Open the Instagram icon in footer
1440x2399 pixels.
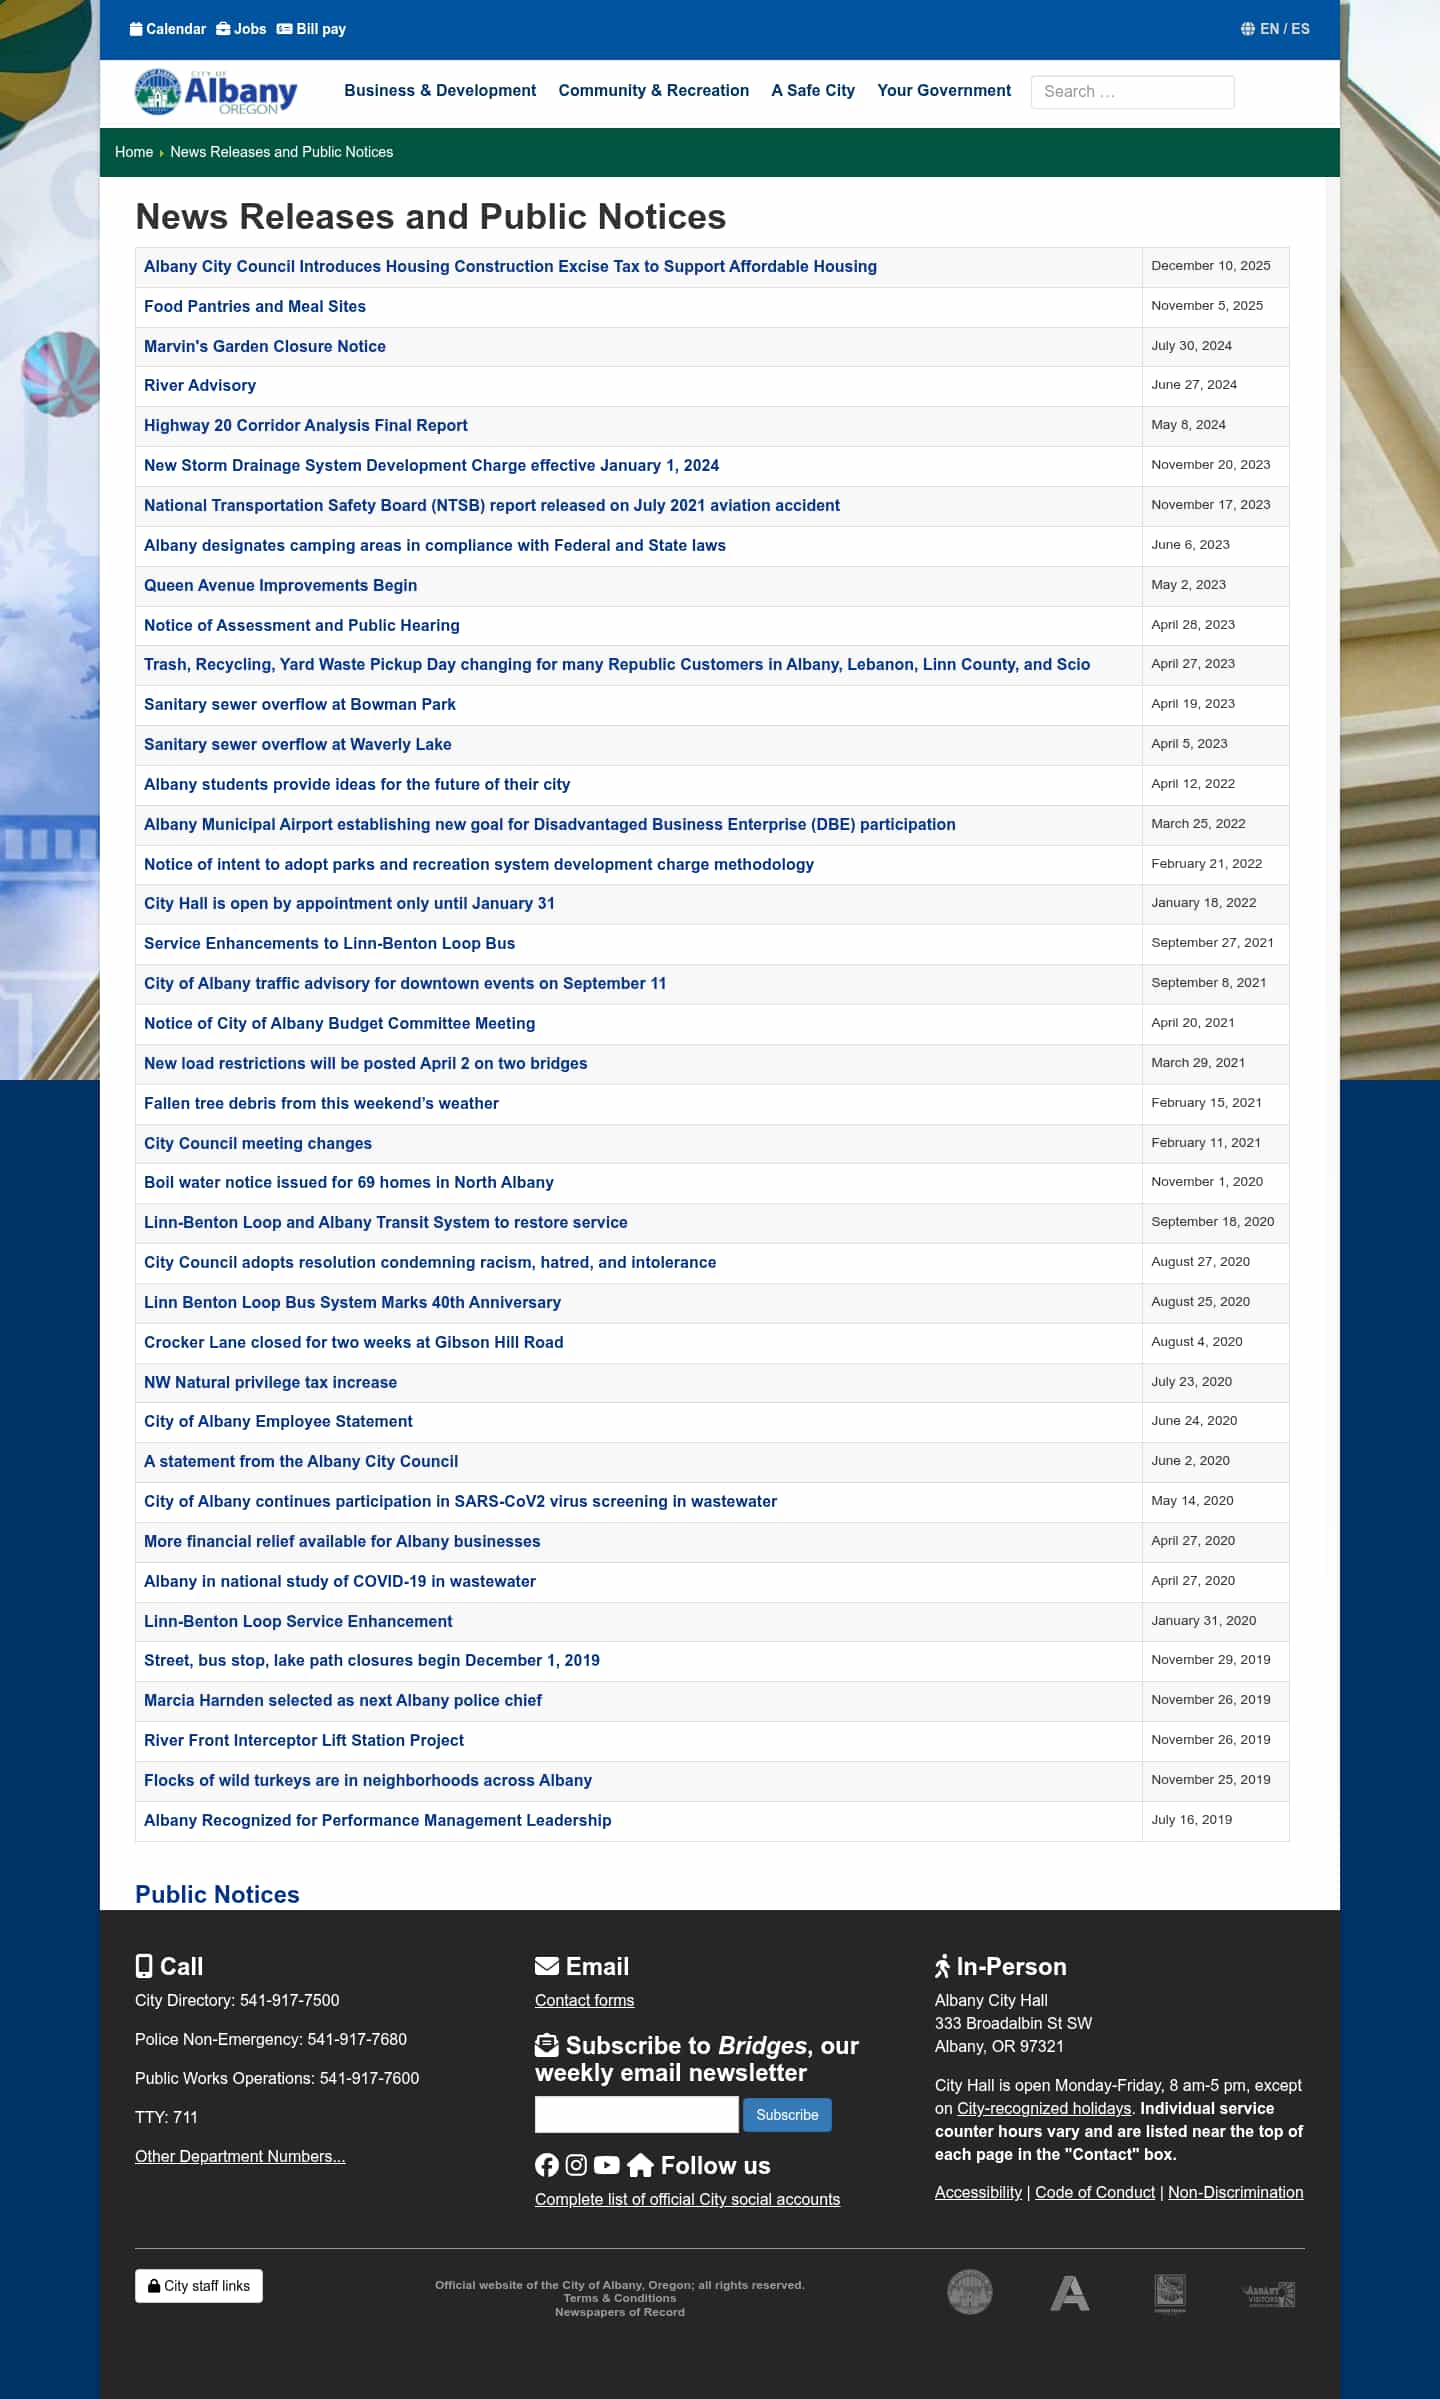(577, 2165)
